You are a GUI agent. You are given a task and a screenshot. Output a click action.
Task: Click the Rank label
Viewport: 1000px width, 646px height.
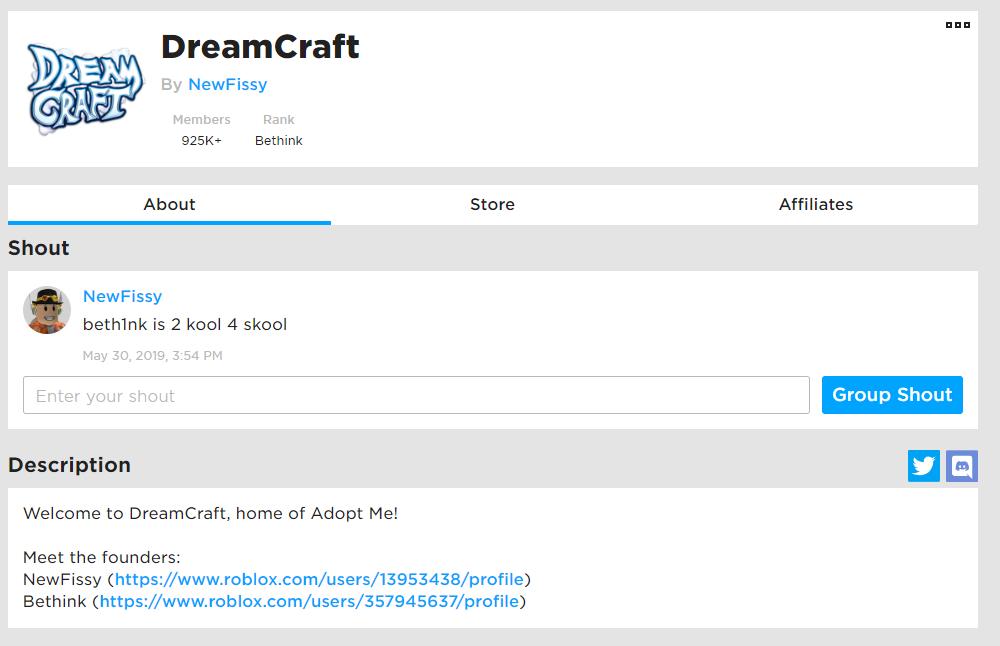tap(279, 120)
